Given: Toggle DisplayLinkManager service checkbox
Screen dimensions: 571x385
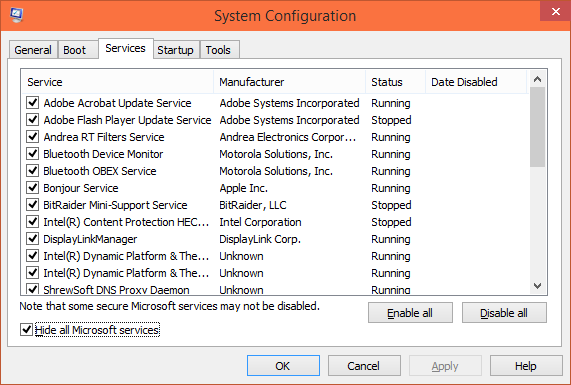Looking at the screenshot, I should click(32, 239).
